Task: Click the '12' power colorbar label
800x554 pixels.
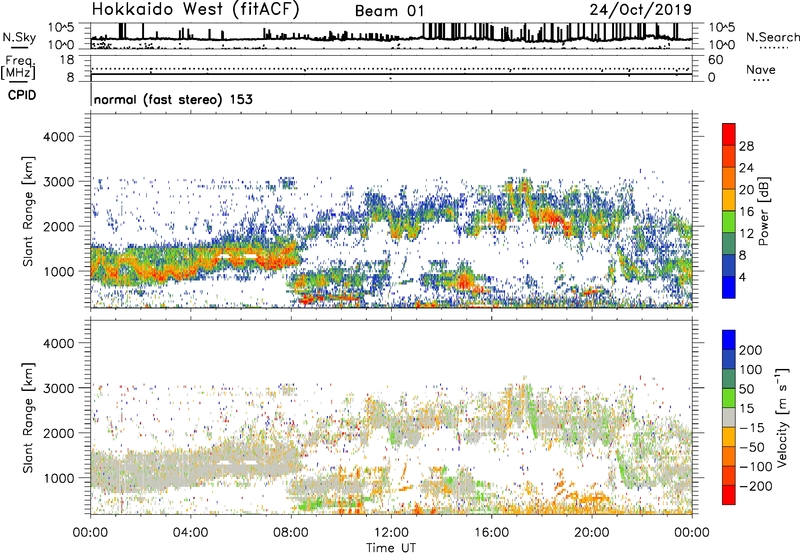Action: click(746, 234)
